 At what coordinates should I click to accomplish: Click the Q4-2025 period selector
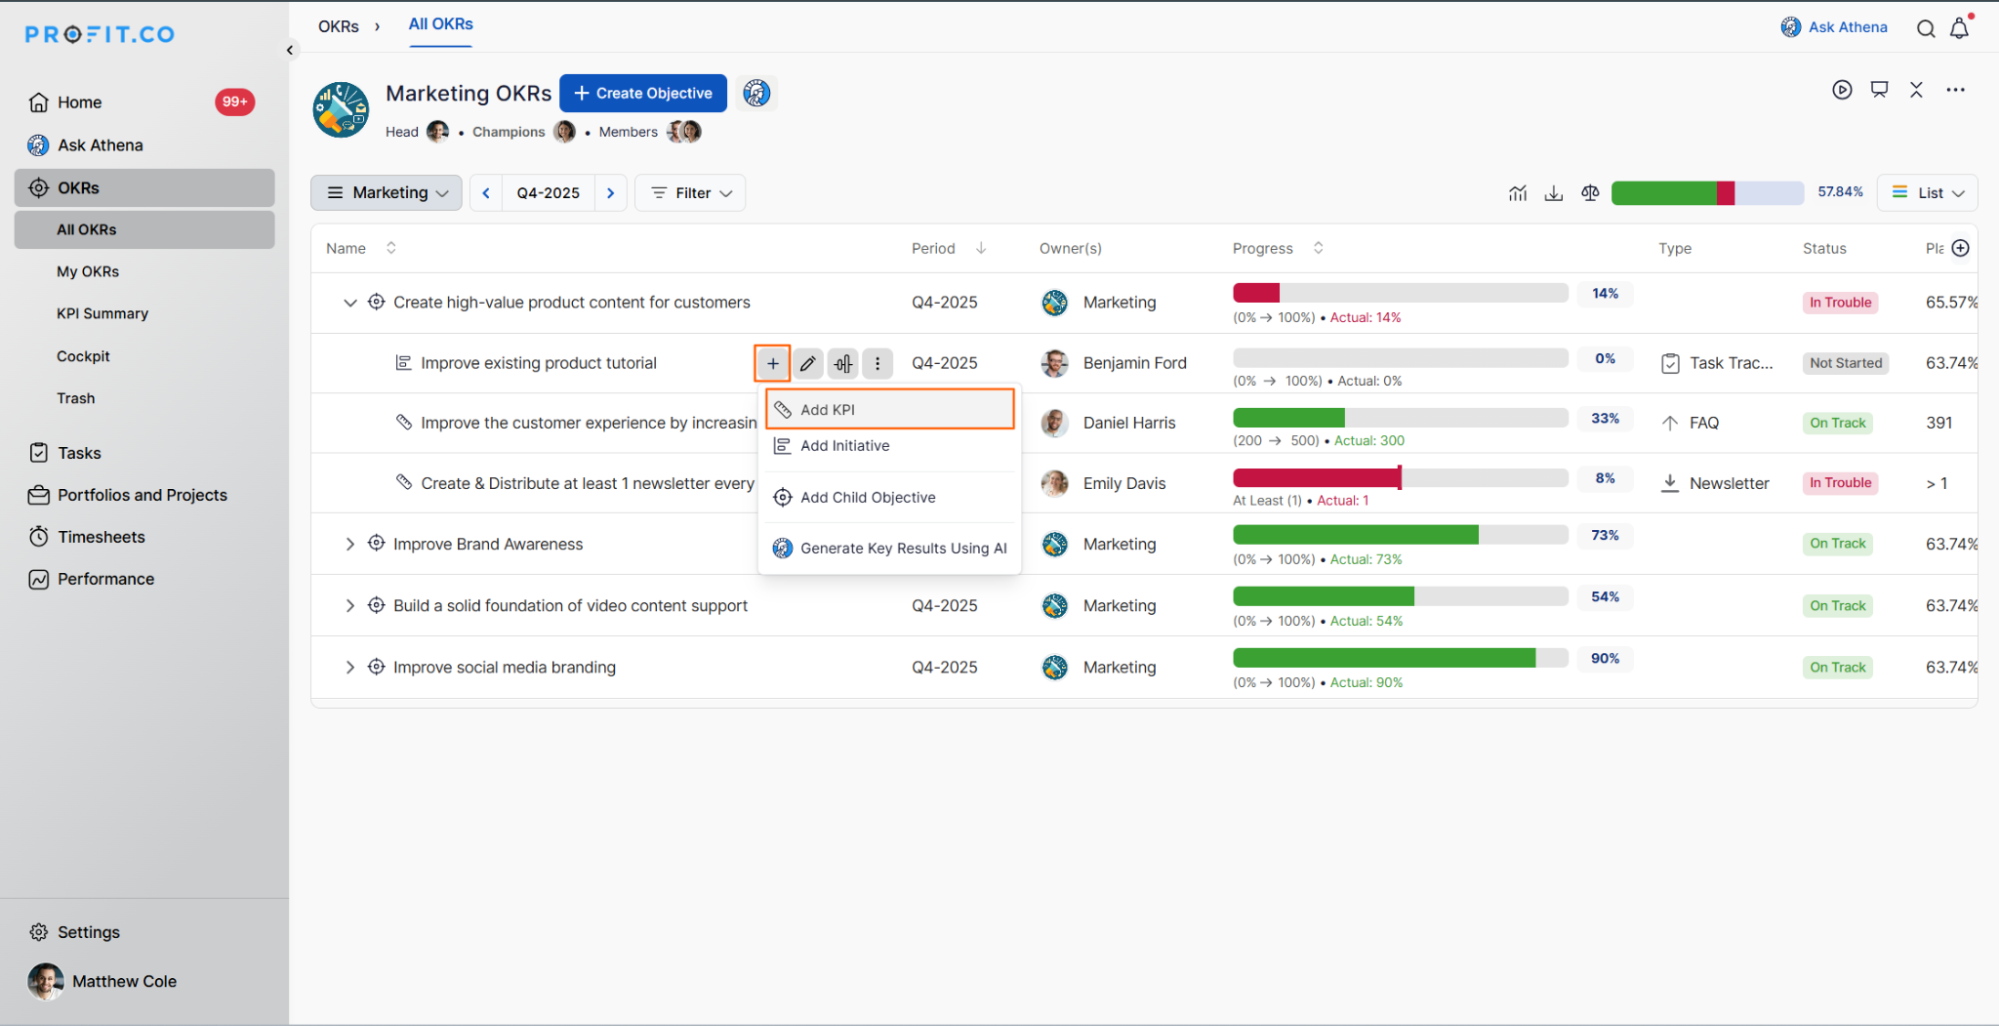548,193
